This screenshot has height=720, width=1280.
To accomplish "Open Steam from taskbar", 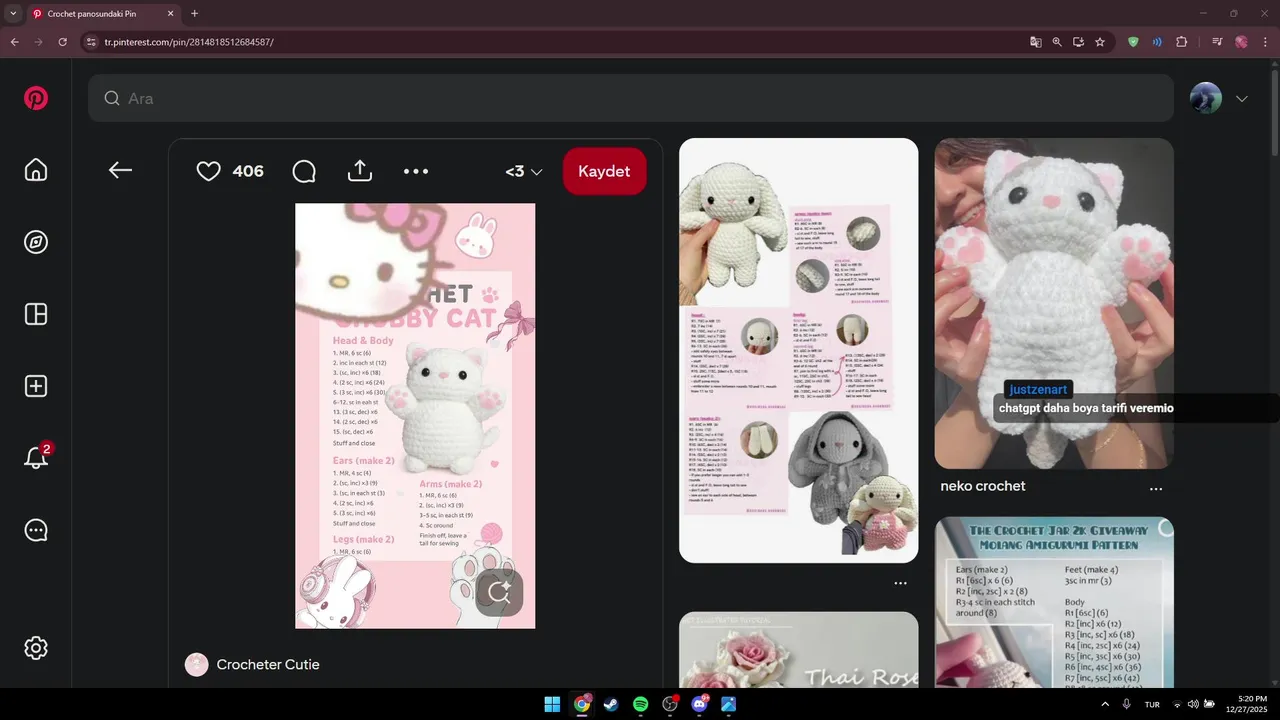I will (611, 704).
